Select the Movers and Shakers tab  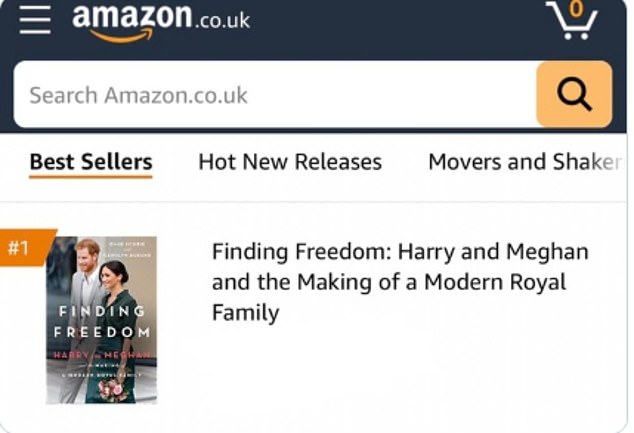tap(525, 162)
